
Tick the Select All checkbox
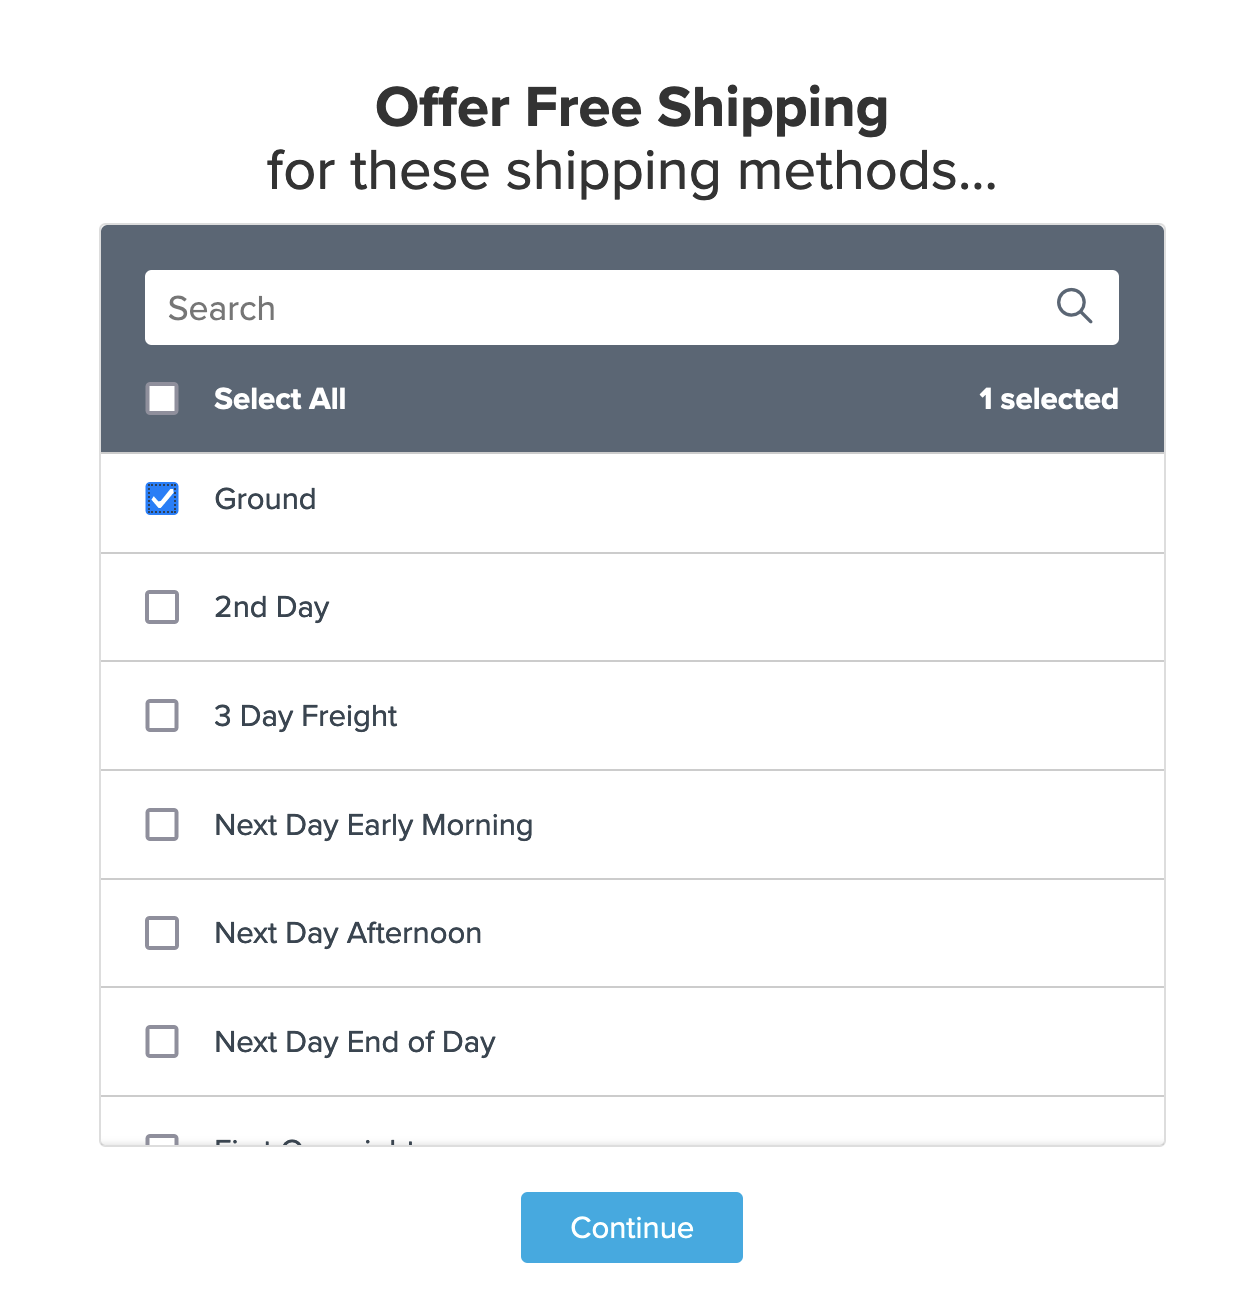(162, 399)
